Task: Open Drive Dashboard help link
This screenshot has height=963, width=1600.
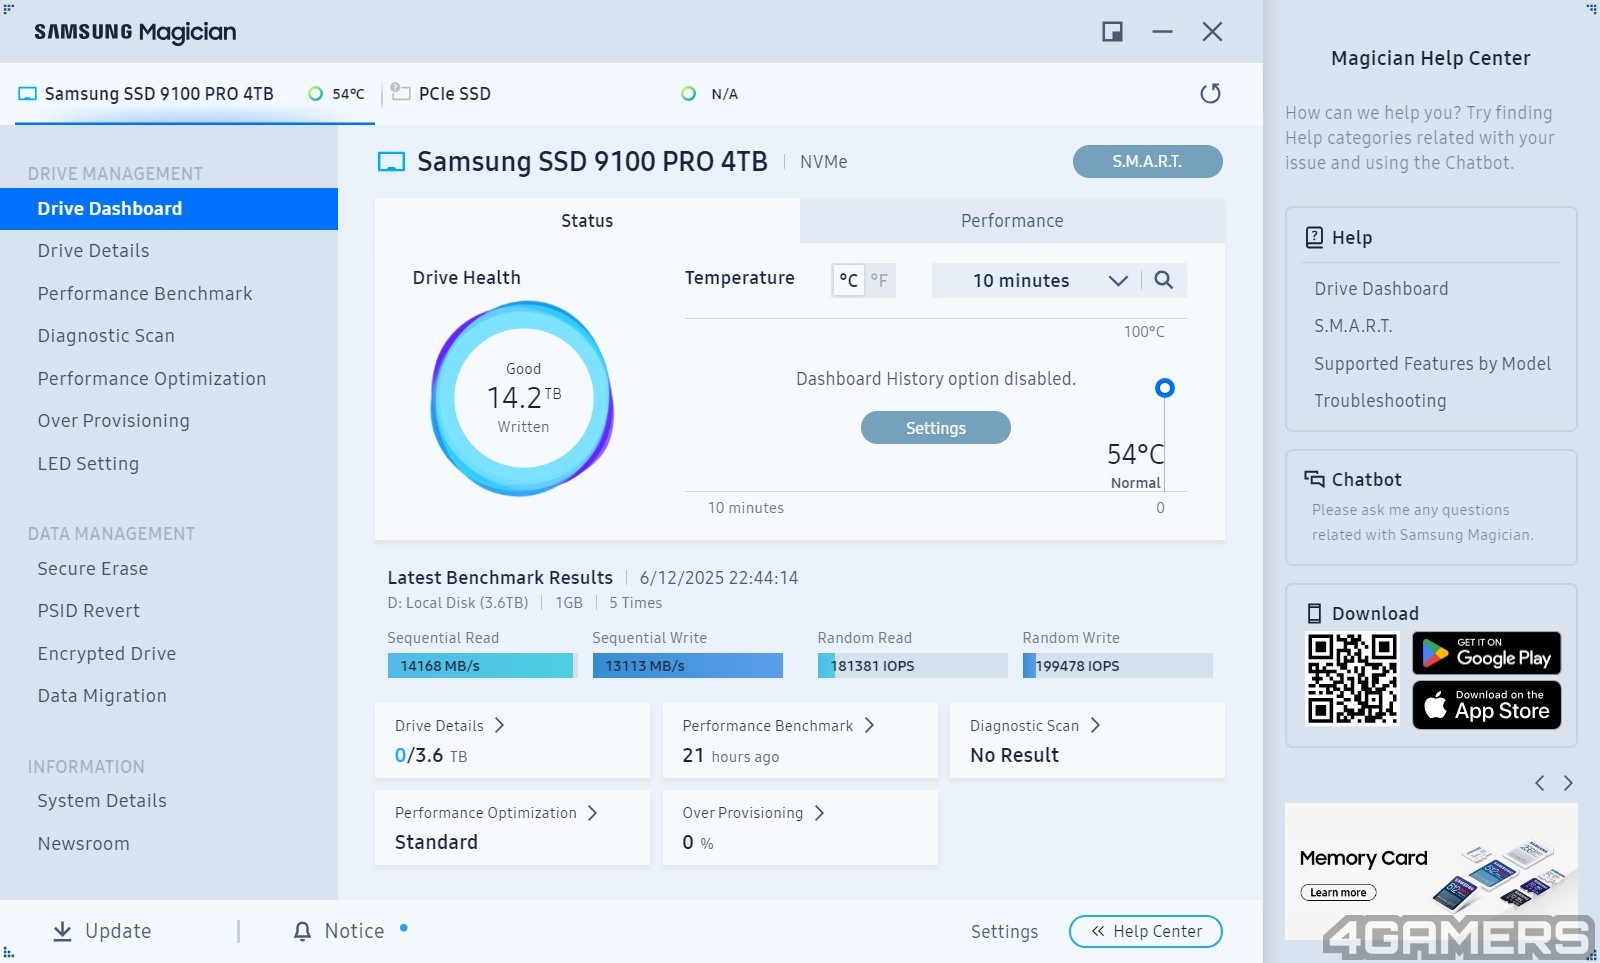Action: pos(1381,289)
